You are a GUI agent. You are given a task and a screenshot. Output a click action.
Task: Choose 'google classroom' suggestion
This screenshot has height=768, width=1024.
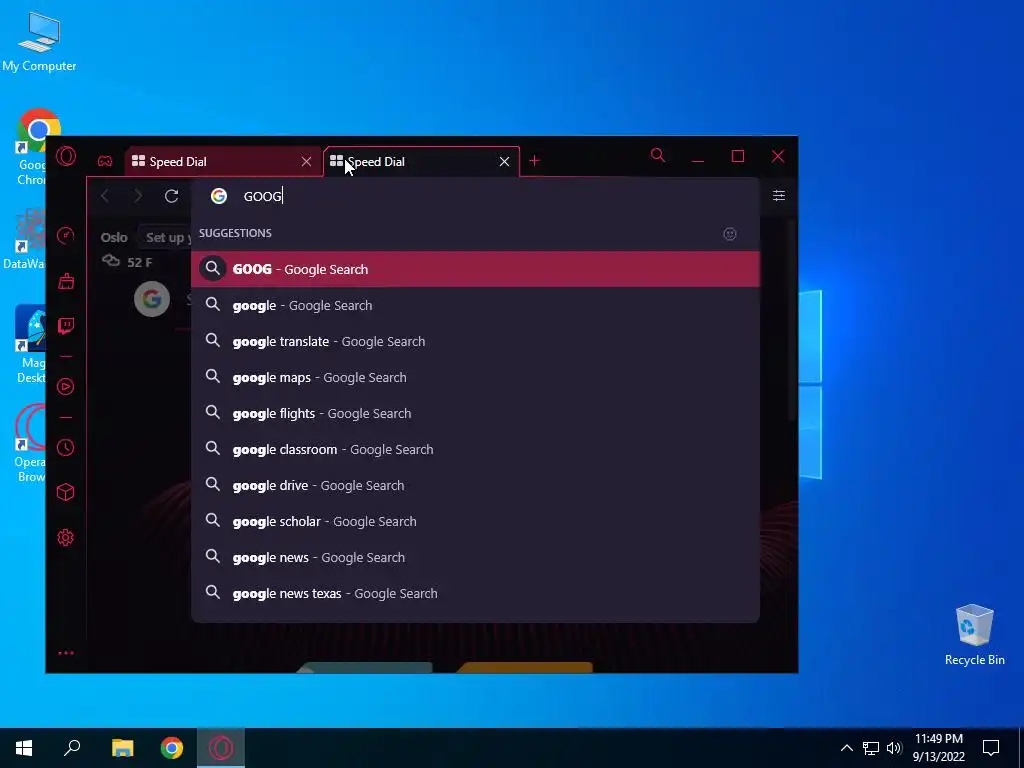[475, 449]
